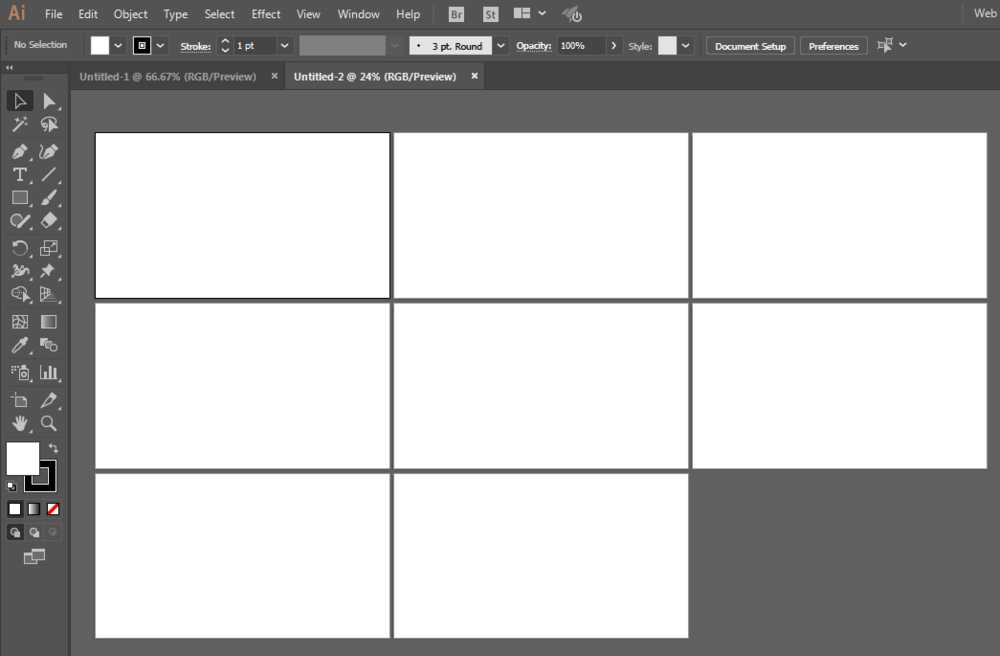This screenshot has width=1000, height=656.
Task: Open the Style swatch dropdown
Action: (686, 46)
